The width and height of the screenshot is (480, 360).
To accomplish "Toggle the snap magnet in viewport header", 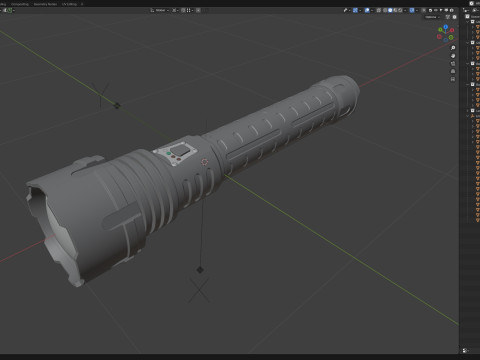I will [183, 10].
